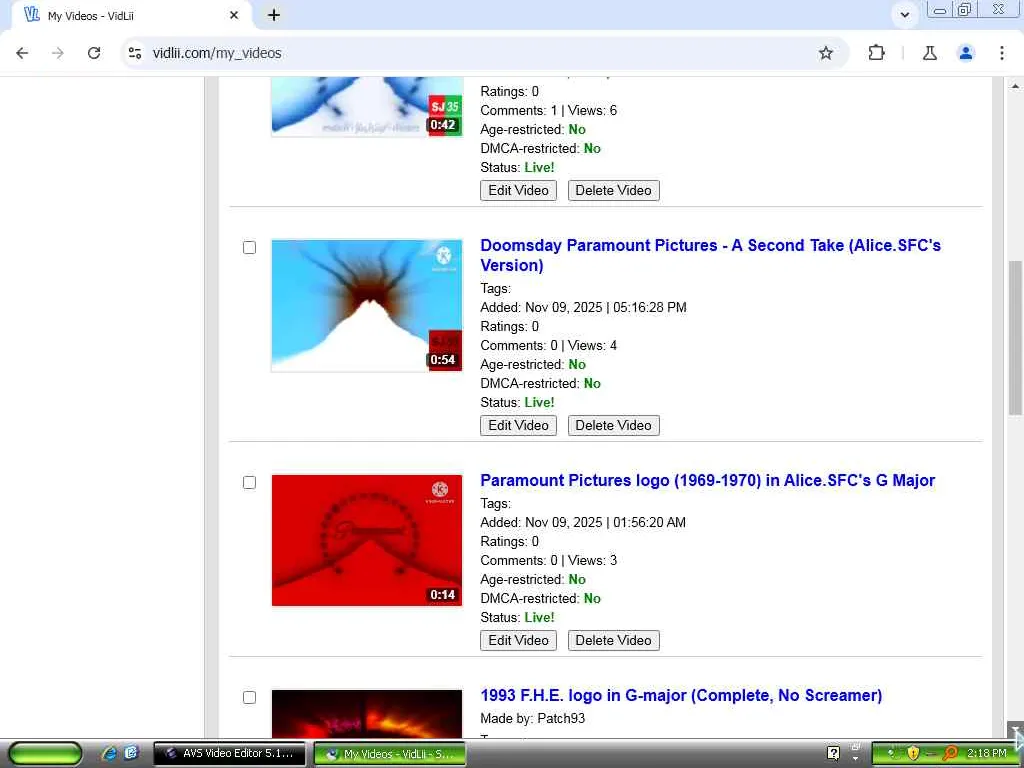Close the My Videos - VidLii tab

pyautogui.click(x=234, y=15)
